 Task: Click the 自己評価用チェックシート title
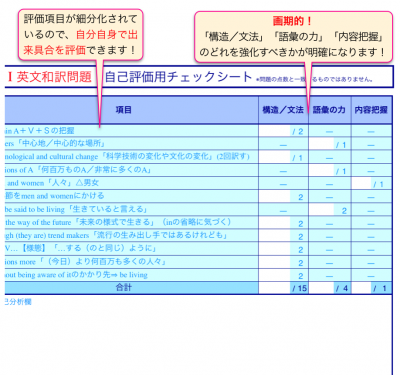point(178,77)
